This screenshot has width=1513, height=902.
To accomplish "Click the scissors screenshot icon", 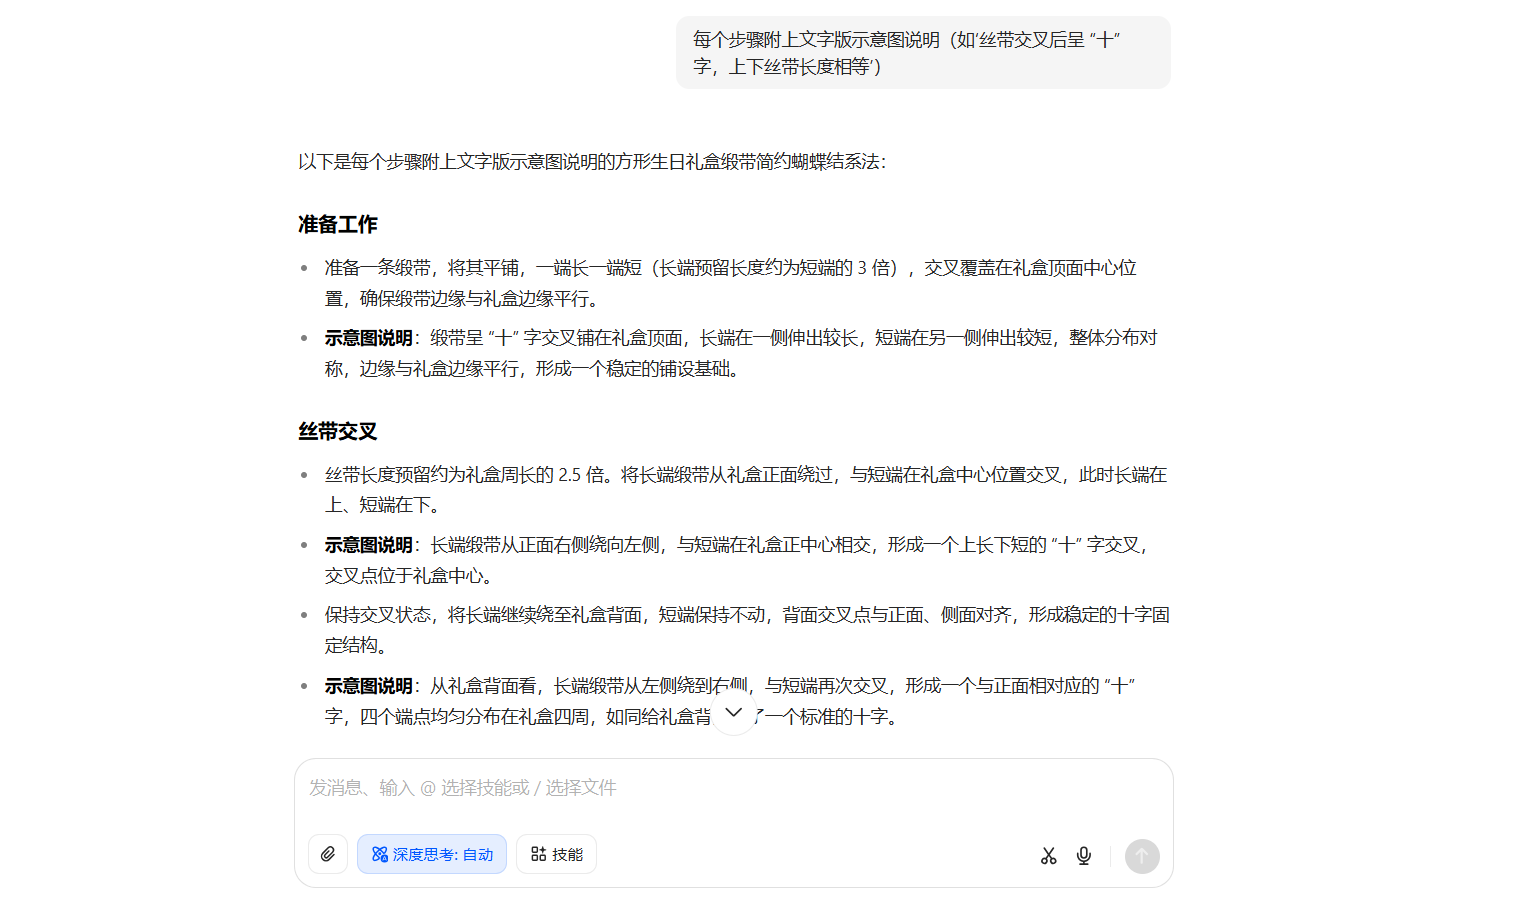I will point(1048,856).
